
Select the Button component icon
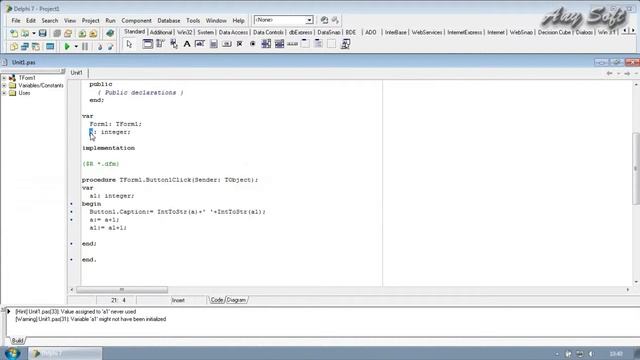(227, 44)
